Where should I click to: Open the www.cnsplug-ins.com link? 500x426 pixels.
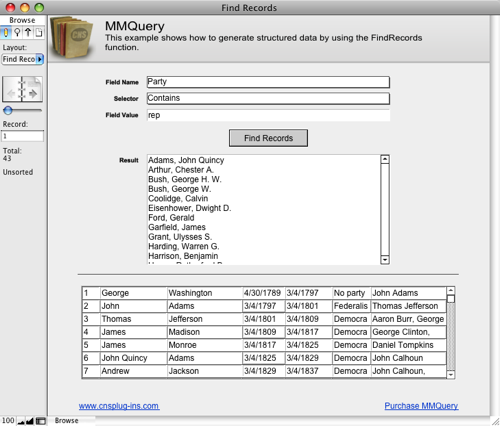119,406
